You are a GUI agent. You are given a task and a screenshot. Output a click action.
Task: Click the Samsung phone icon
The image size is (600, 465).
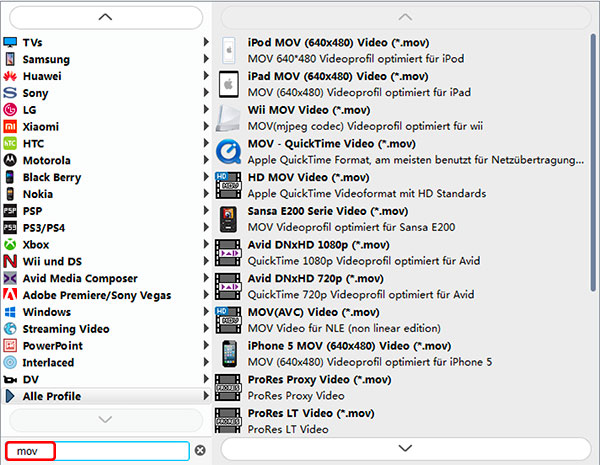point(10,59)
